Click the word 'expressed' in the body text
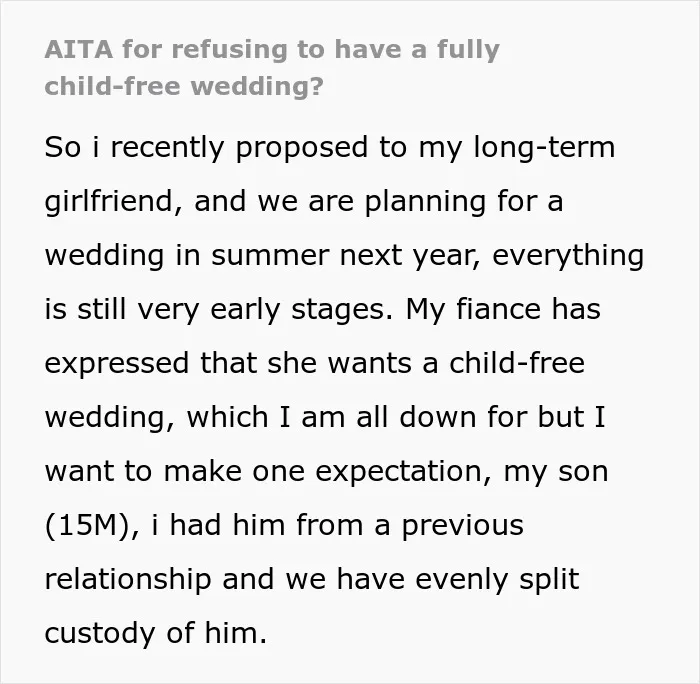700x684 pixels. tap(117, 364)
